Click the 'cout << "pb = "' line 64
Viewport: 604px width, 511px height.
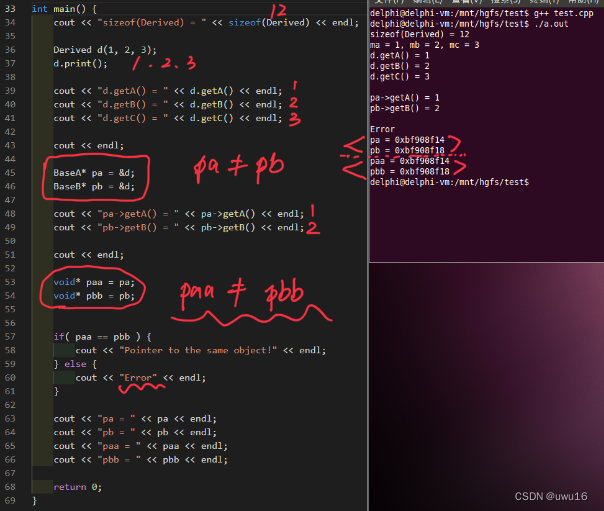(x=135, y=432)
